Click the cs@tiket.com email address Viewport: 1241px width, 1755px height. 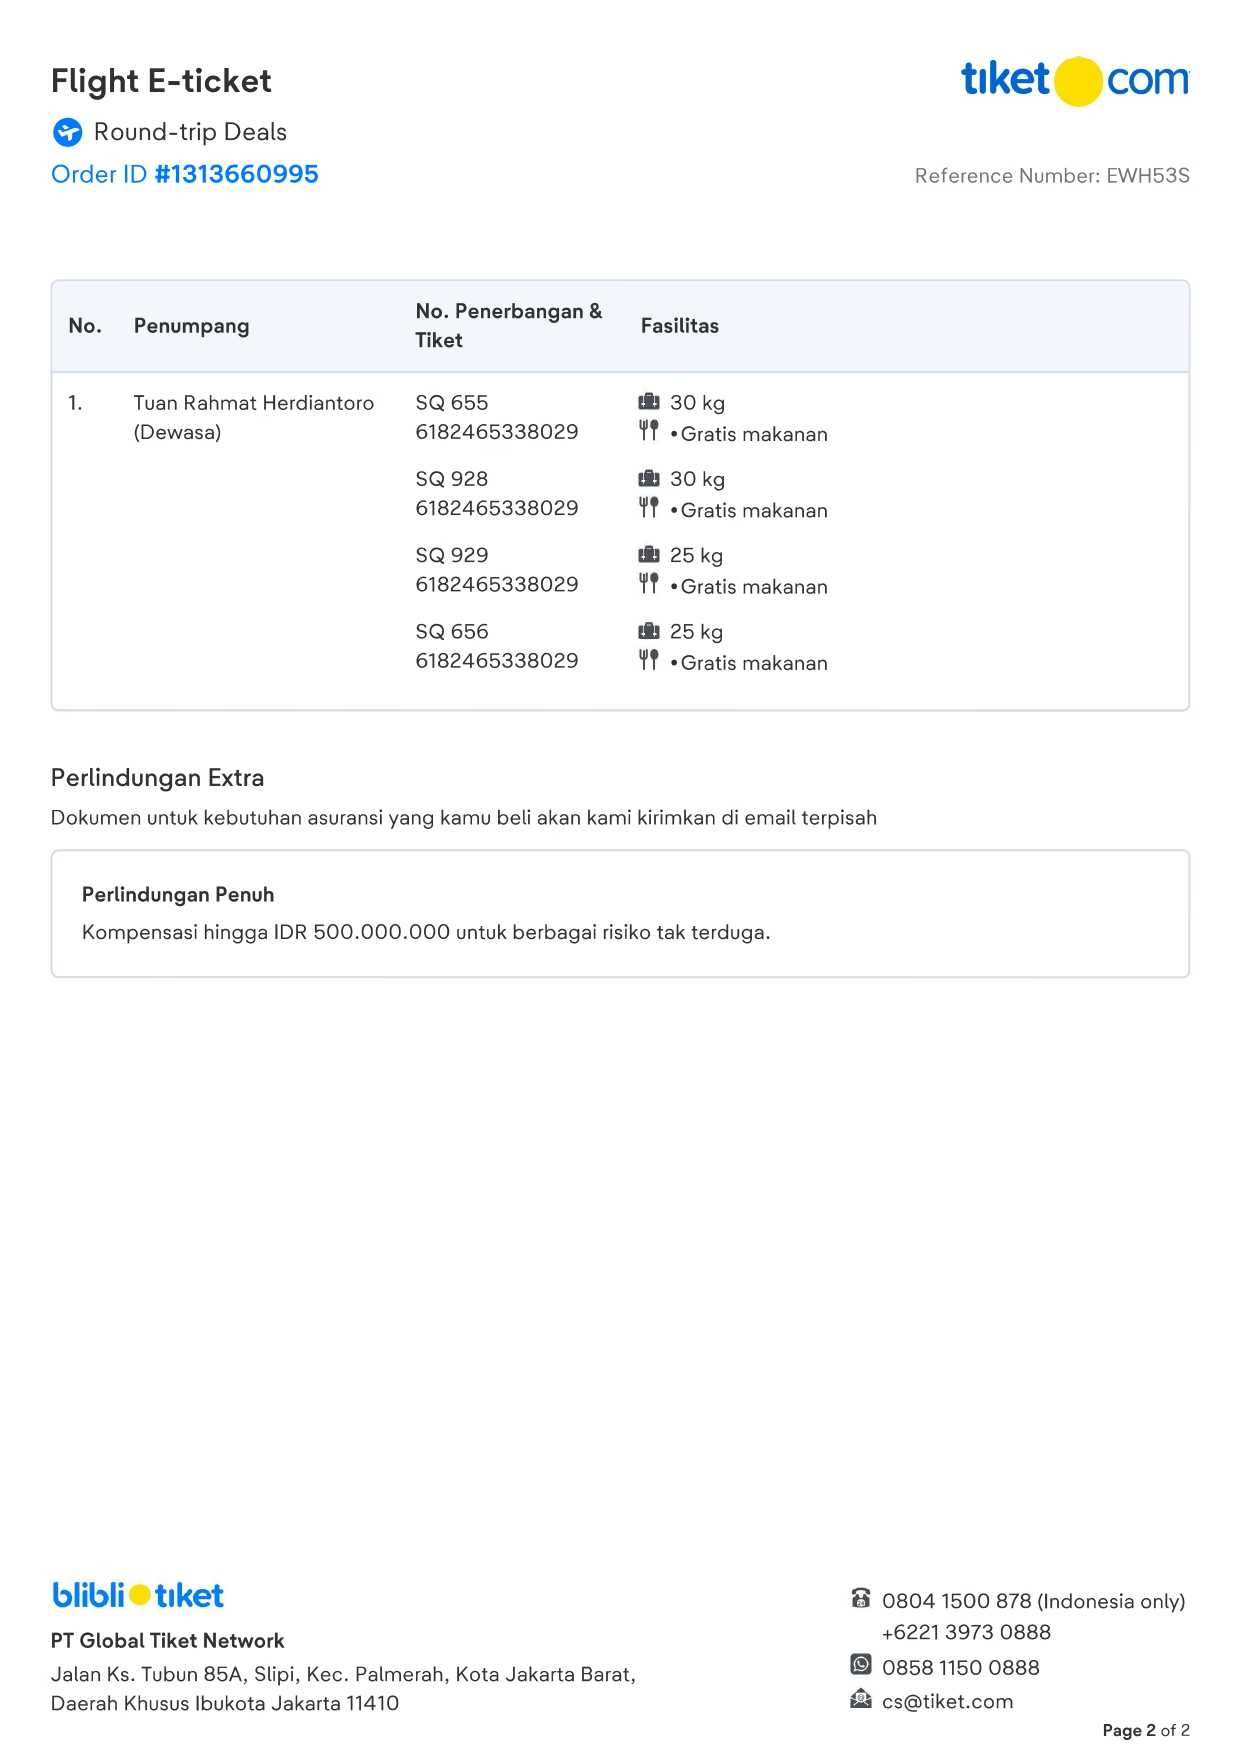click(947, 1701)
